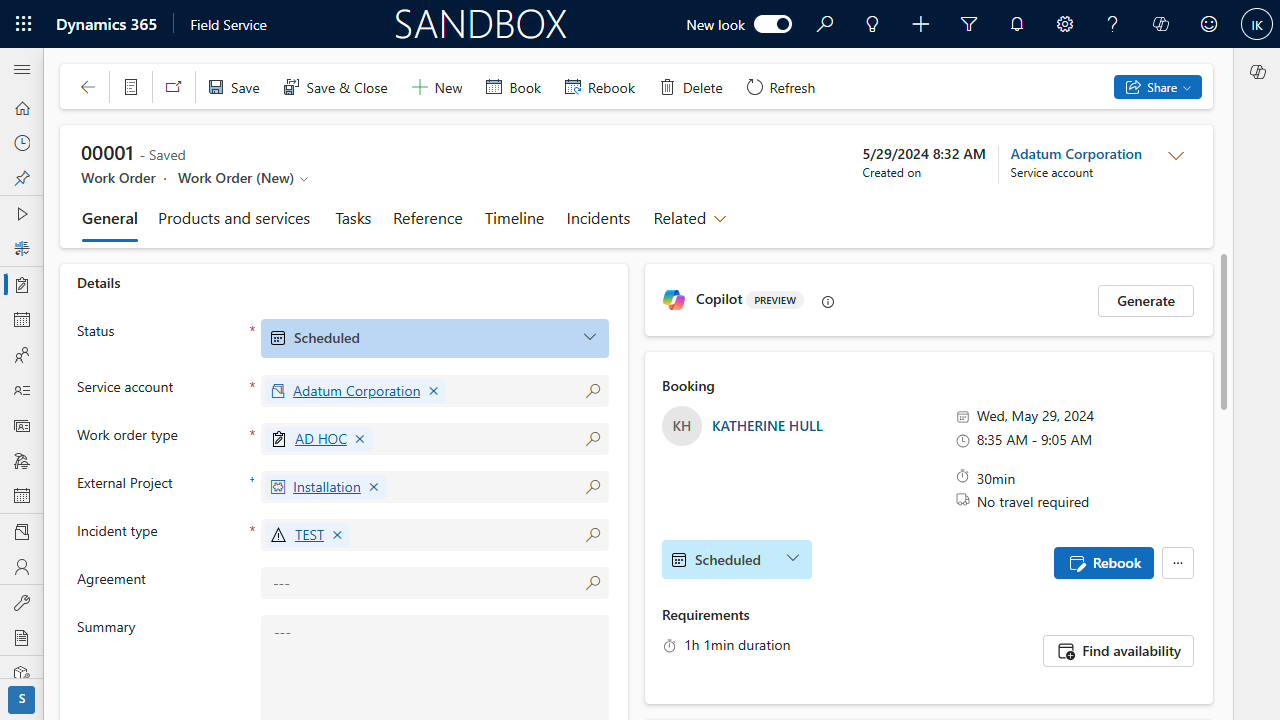The image size is (1280, 720).
Task: Click the blue Rebook button in Booking
Action: coord(1104,563)
